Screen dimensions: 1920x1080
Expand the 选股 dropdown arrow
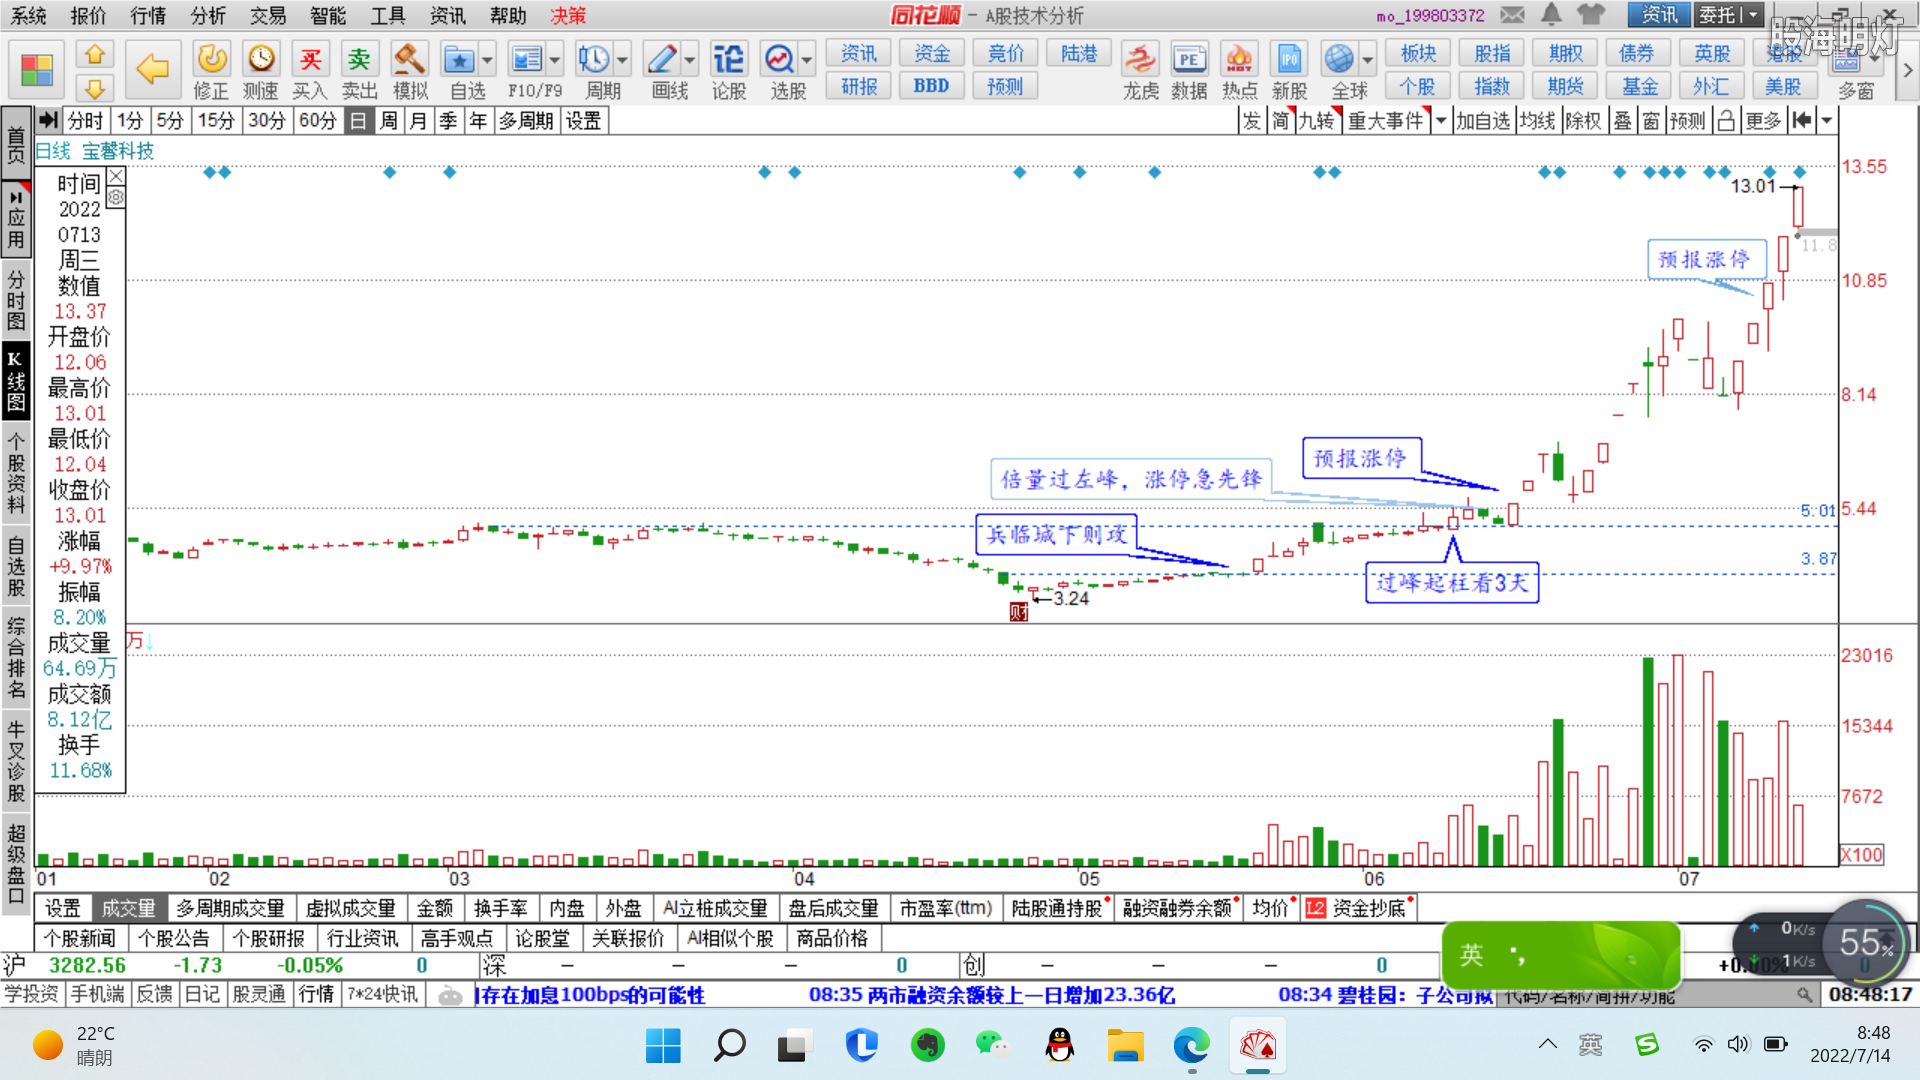tap(806, 60)
